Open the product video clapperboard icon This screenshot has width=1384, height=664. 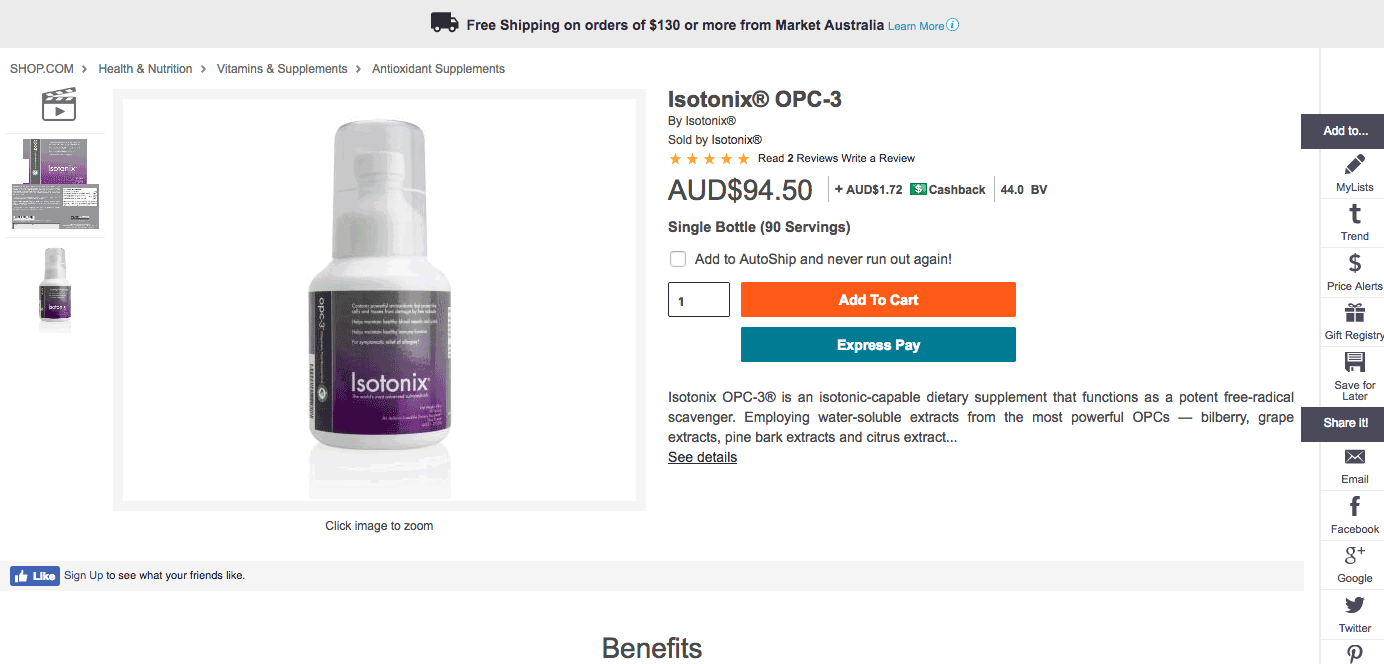tap(59, 105)
